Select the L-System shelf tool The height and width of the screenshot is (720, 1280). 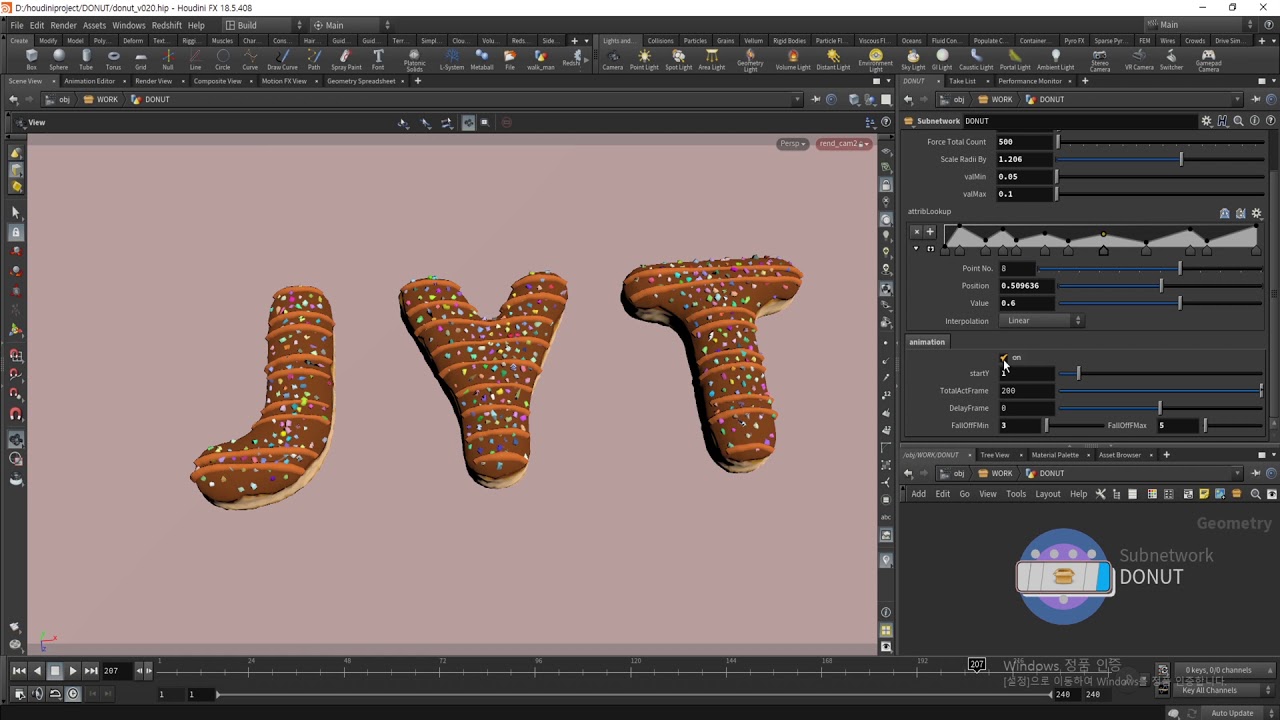point(452,60)
